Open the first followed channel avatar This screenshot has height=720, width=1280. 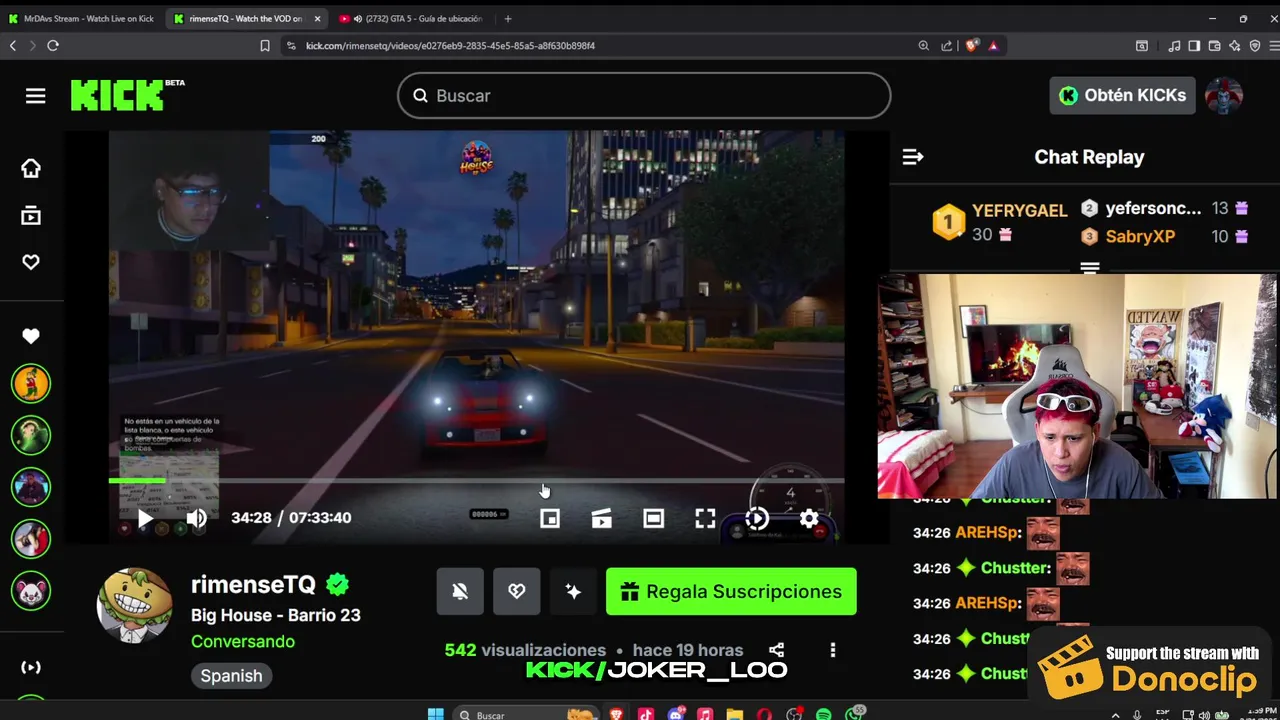(31, 383)
